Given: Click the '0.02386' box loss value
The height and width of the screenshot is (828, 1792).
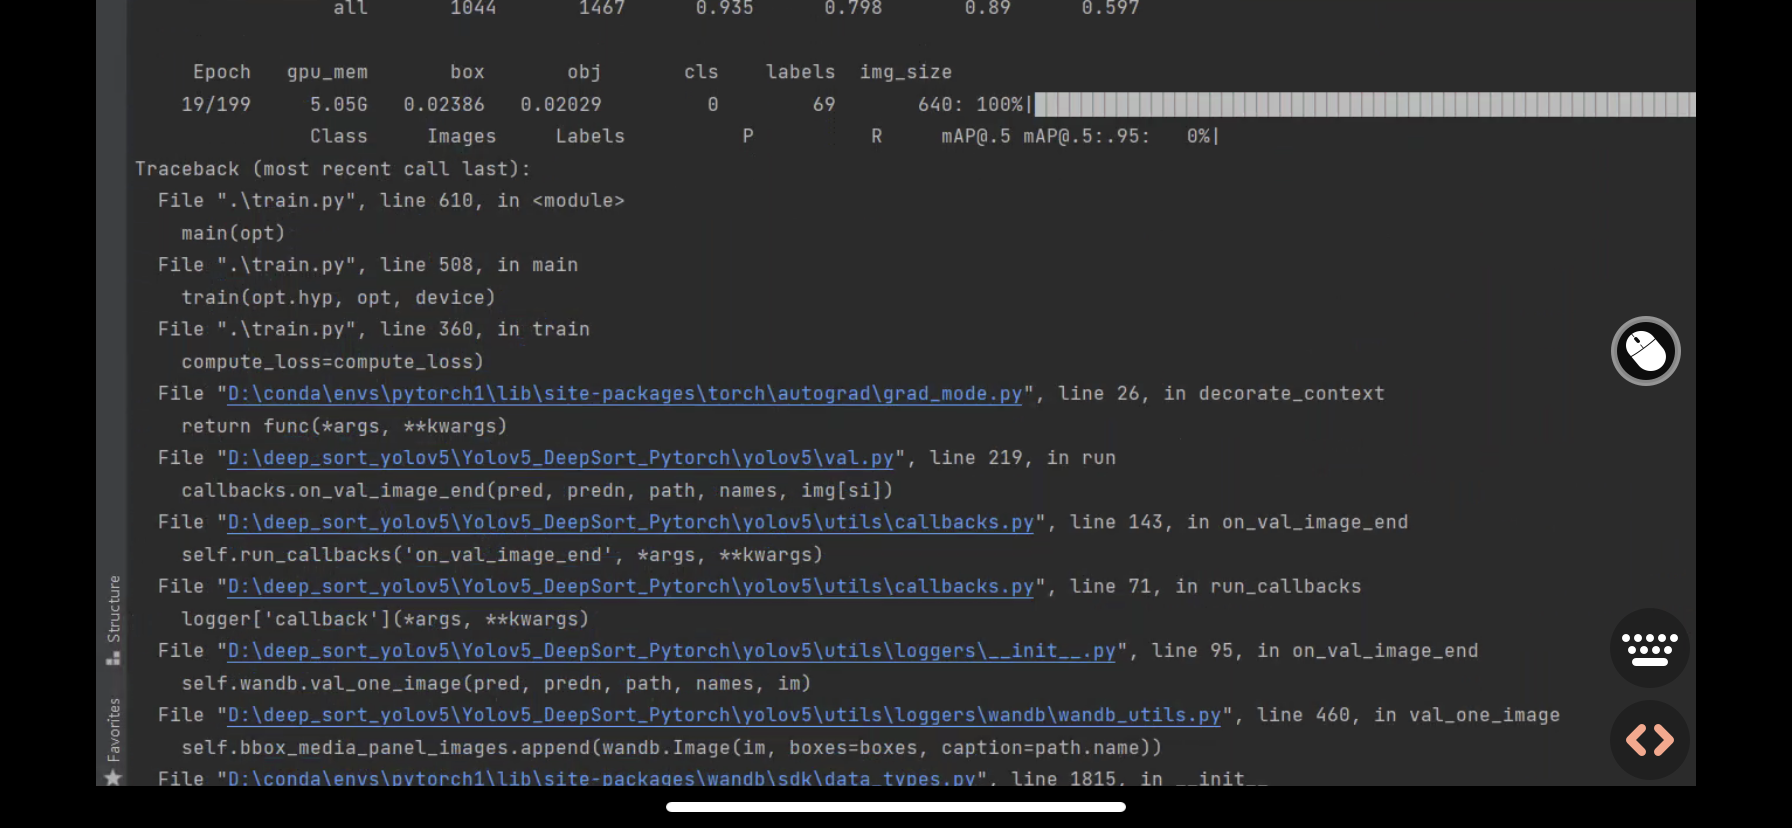Looking at the screenshot, I should pos(444,104).
